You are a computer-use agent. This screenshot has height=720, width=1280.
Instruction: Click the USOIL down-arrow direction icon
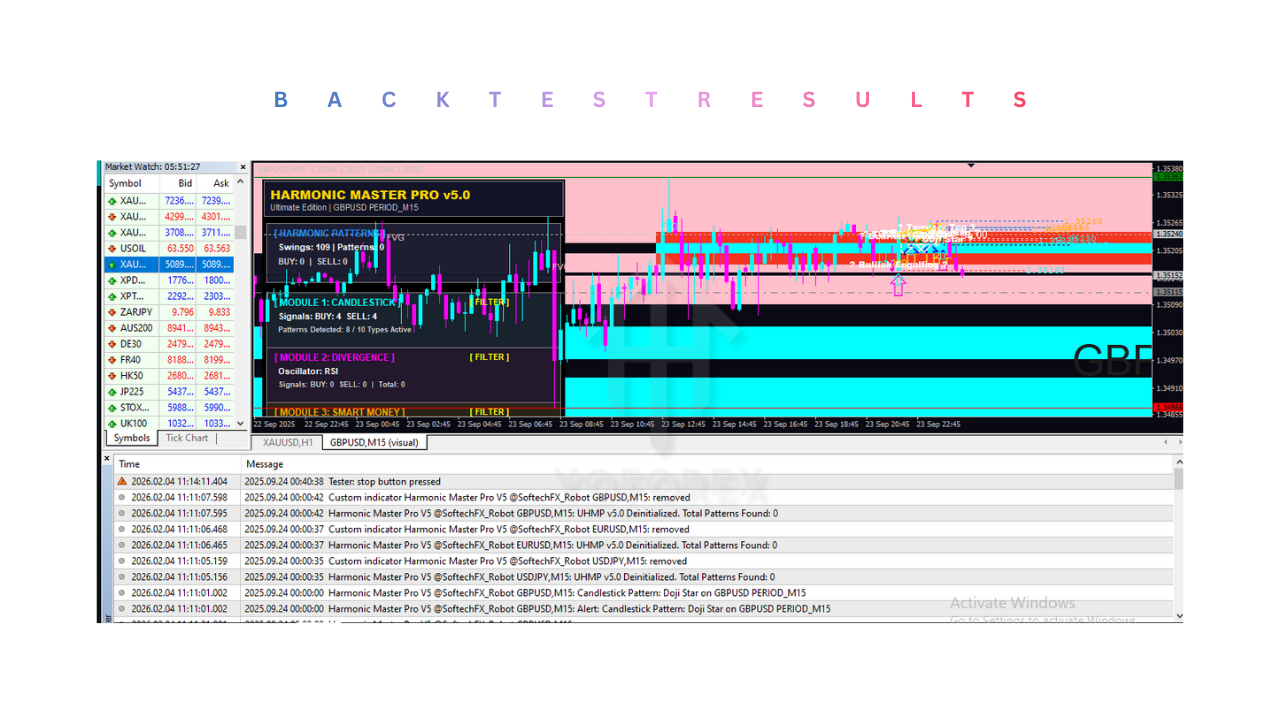[x=112, y=249]
